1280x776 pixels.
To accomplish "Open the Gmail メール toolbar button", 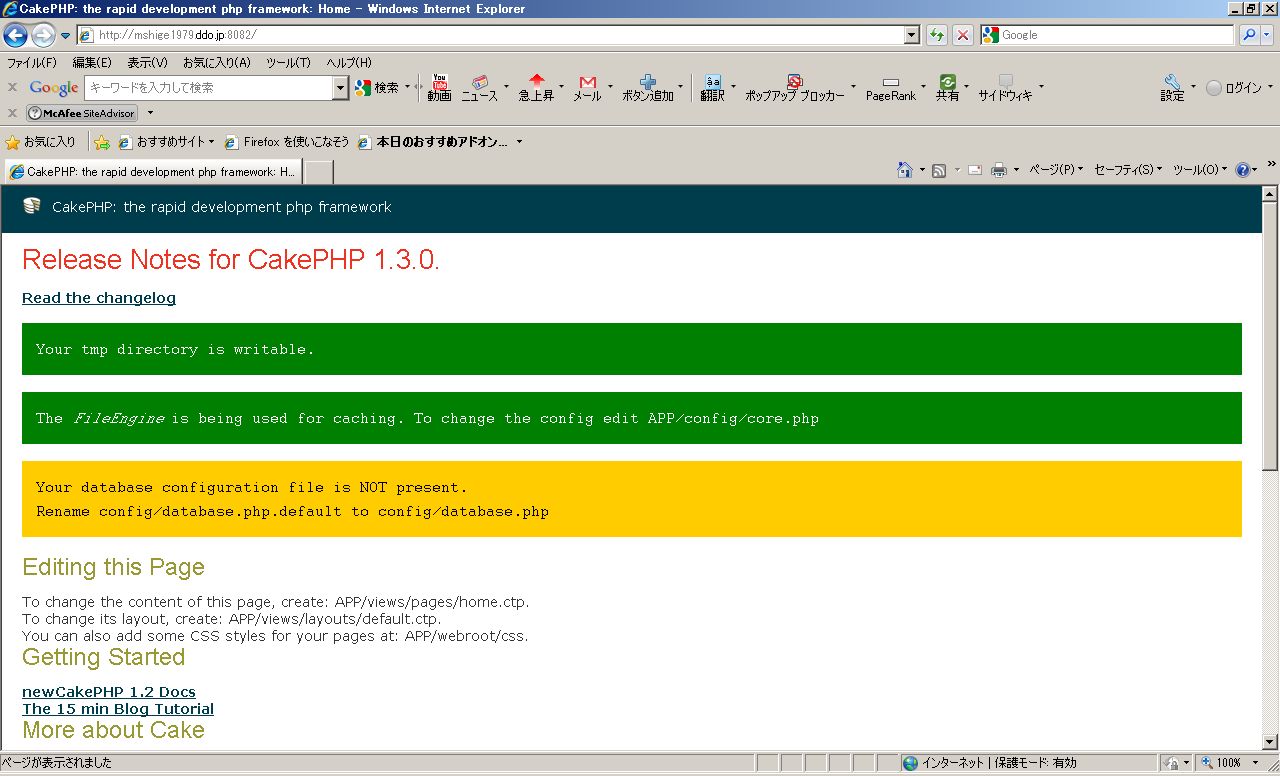I will [x=587, y=88].
